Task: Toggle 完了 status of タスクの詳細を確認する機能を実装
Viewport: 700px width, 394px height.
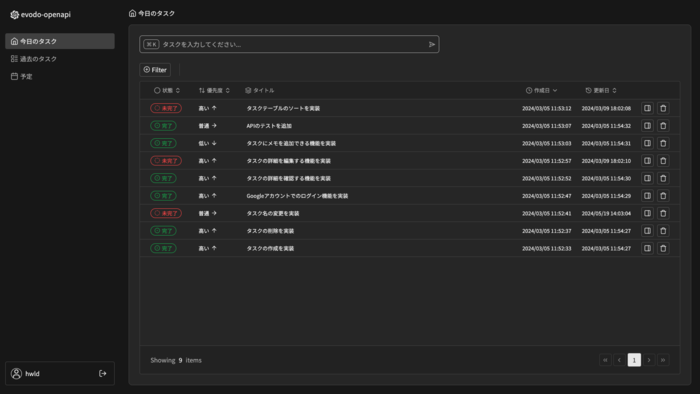Action: click(x=163, y=178)
